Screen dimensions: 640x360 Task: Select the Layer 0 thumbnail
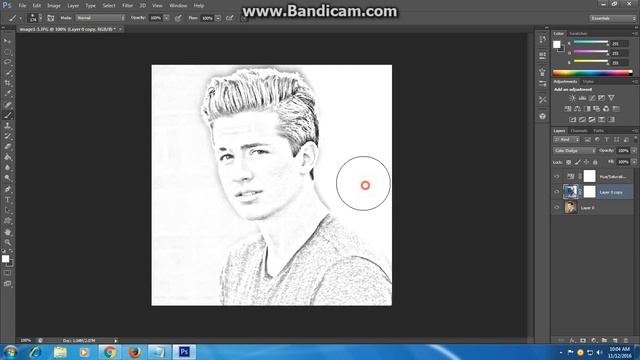[571, 207]
